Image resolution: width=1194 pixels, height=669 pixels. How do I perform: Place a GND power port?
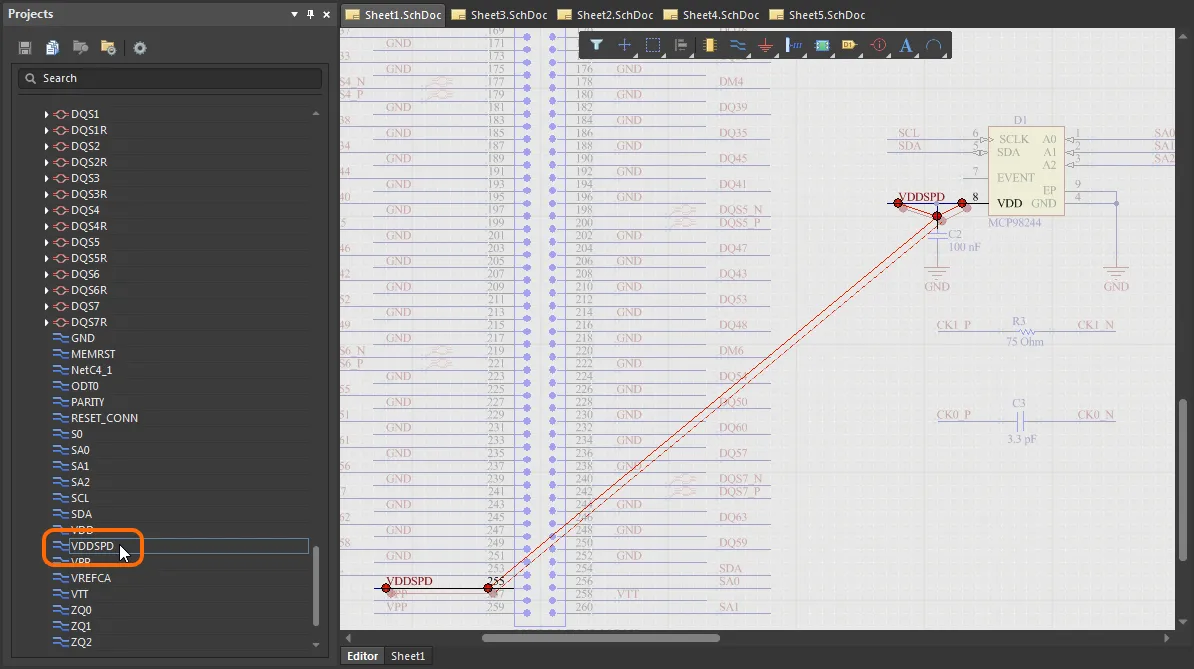[x=765, y=45]
